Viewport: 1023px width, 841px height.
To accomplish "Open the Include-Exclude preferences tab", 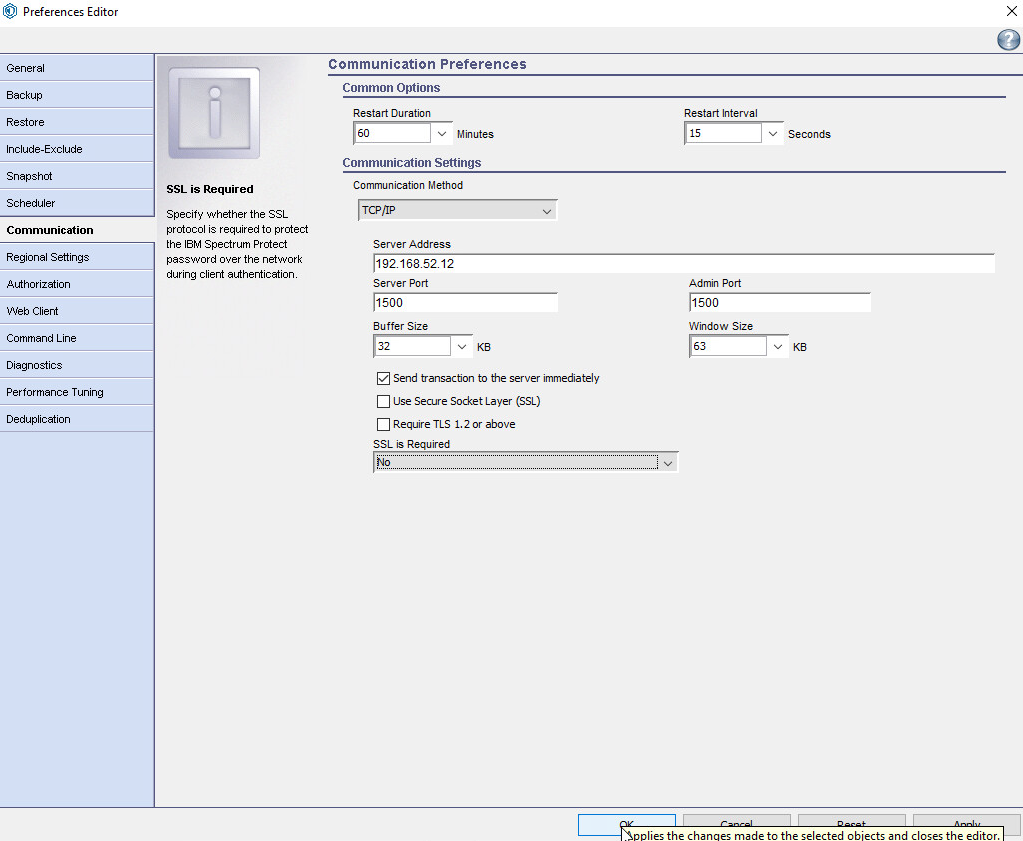I will click(x=77, y=149).
